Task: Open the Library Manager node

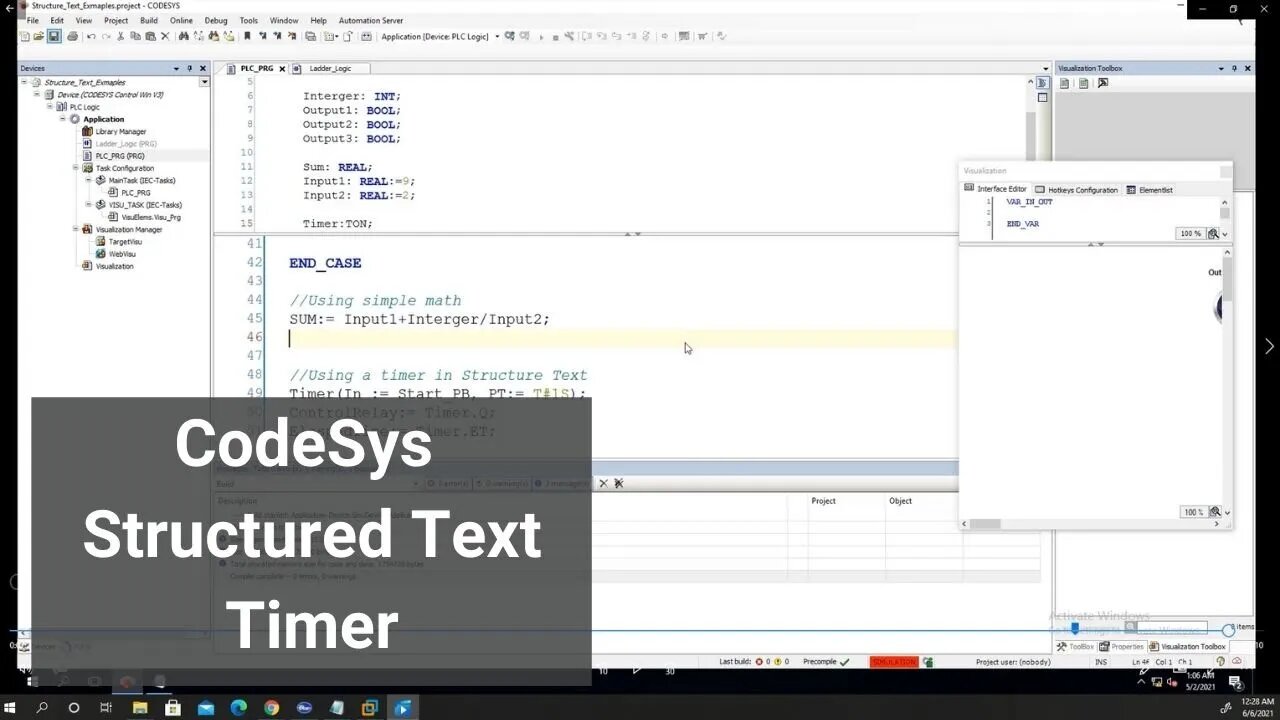Action: (x=120, y=131)
